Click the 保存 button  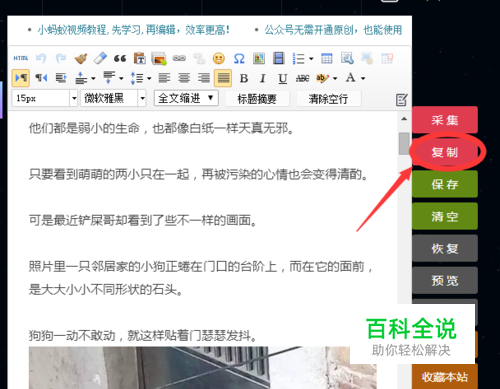click(x=445, y=184)
